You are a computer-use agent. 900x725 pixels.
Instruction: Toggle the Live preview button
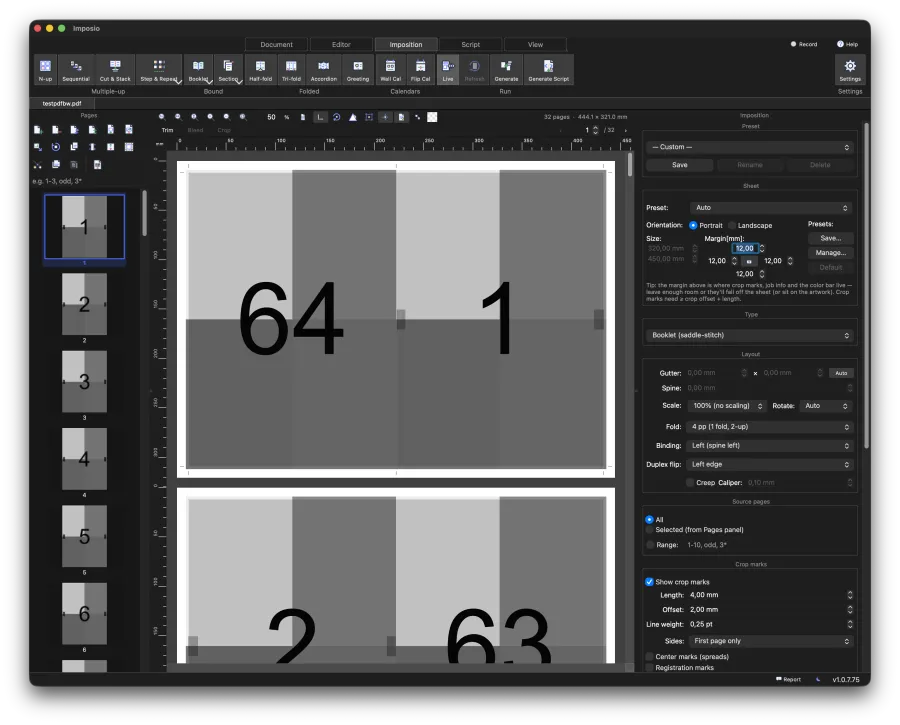(x=448, y=70)
